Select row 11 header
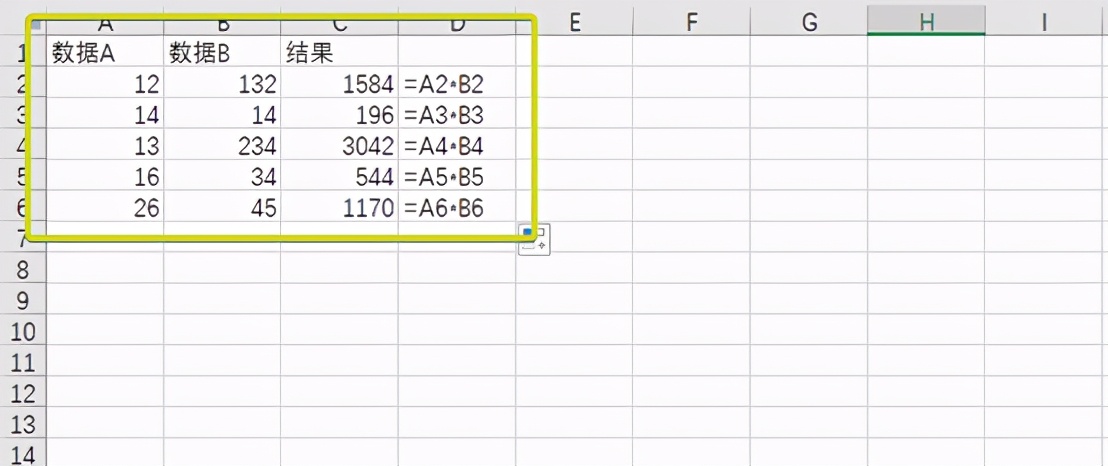Image resolution: width=1108 pixels, height=466 pixels. coord(23,363)
